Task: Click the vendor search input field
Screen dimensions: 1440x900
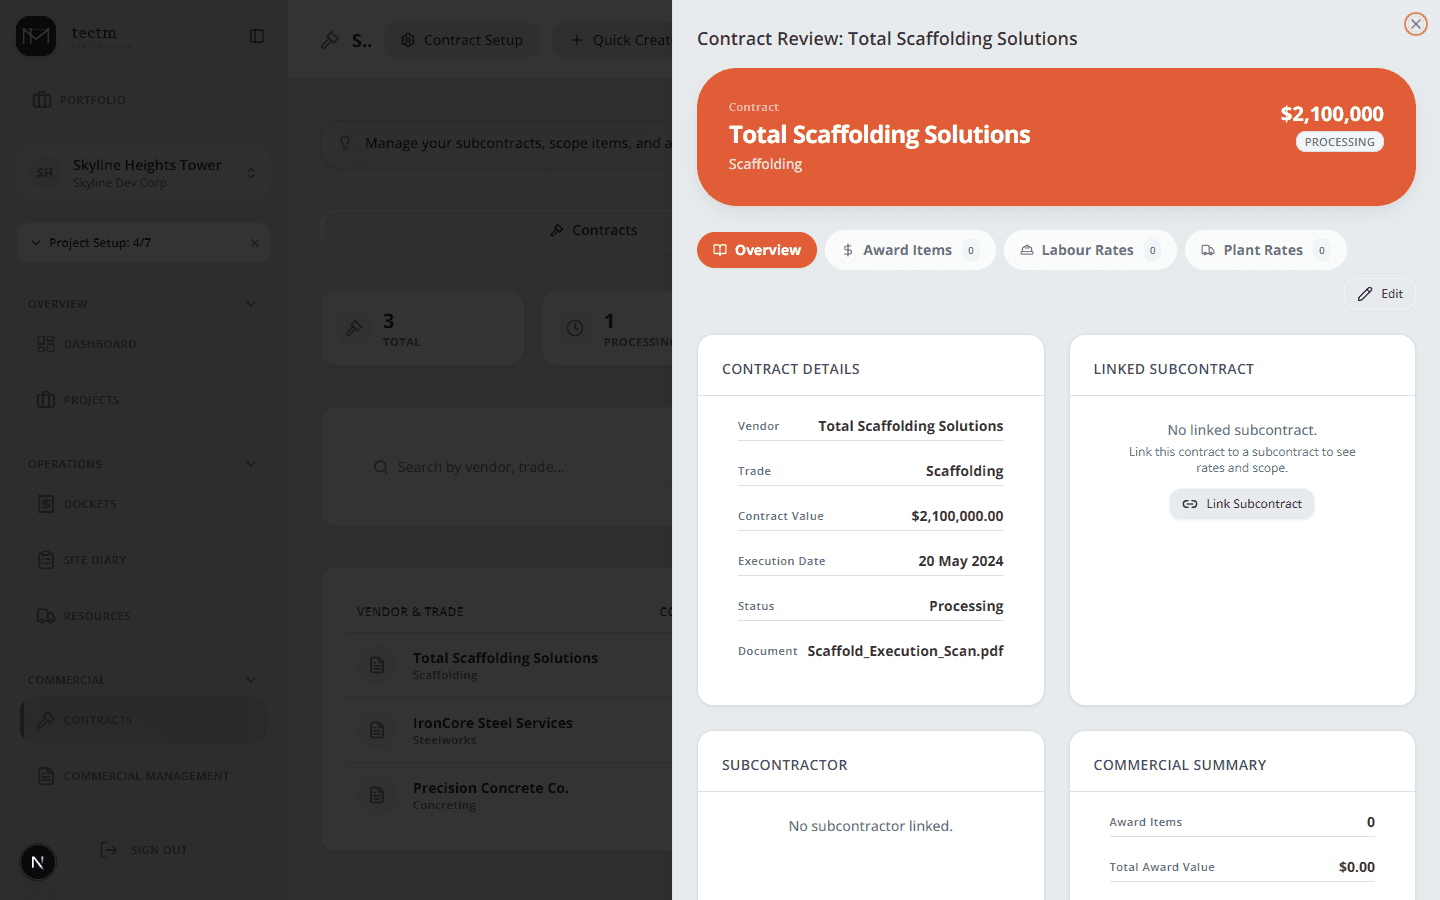Action: click(x=520, y=467)
